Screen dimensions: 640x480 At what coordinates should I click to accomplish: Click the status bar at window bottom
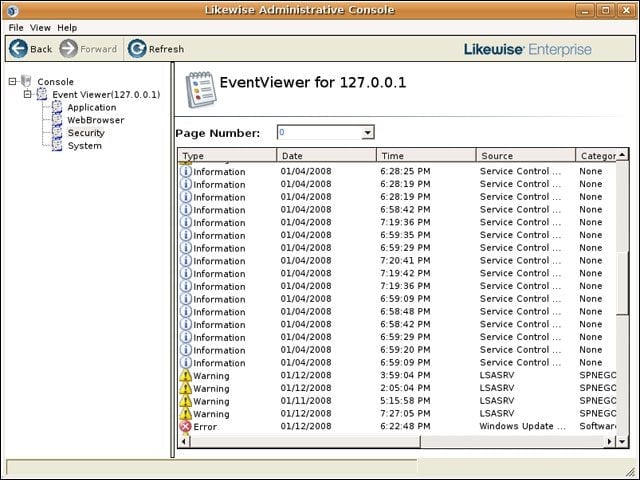pyautogui.click(x=212, y=467)
